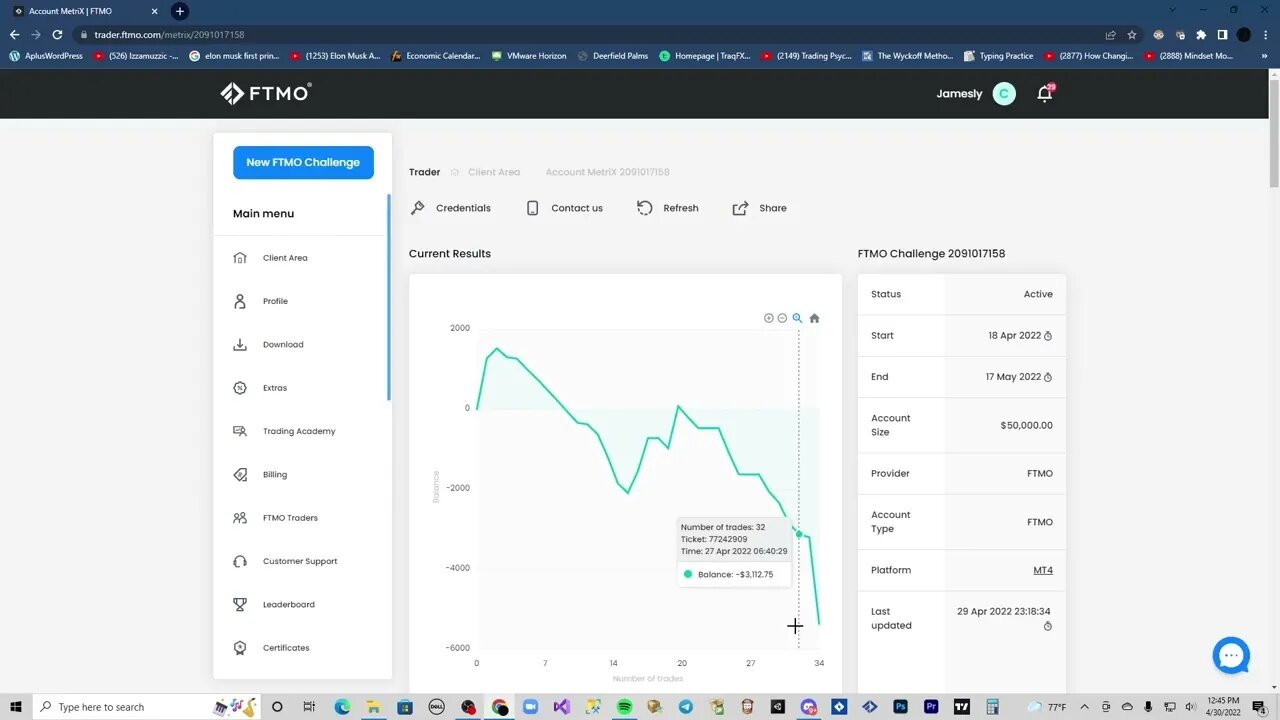Viewport: 1280px width, 720px height.
Task: Reload the page with browser refresh
Action: click(x=57, y=34)
